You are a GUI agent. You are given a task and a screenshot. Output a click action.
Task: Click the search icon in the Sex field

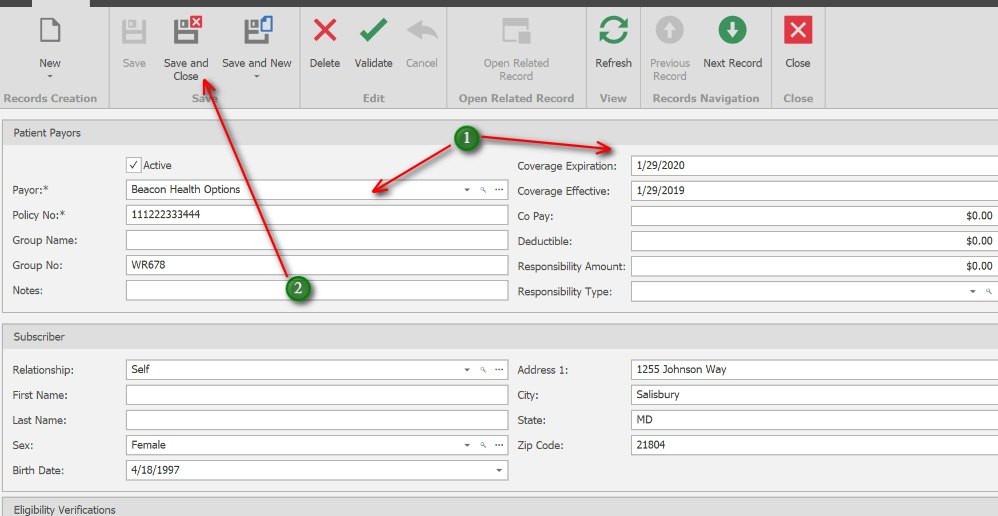pos(482,445)
